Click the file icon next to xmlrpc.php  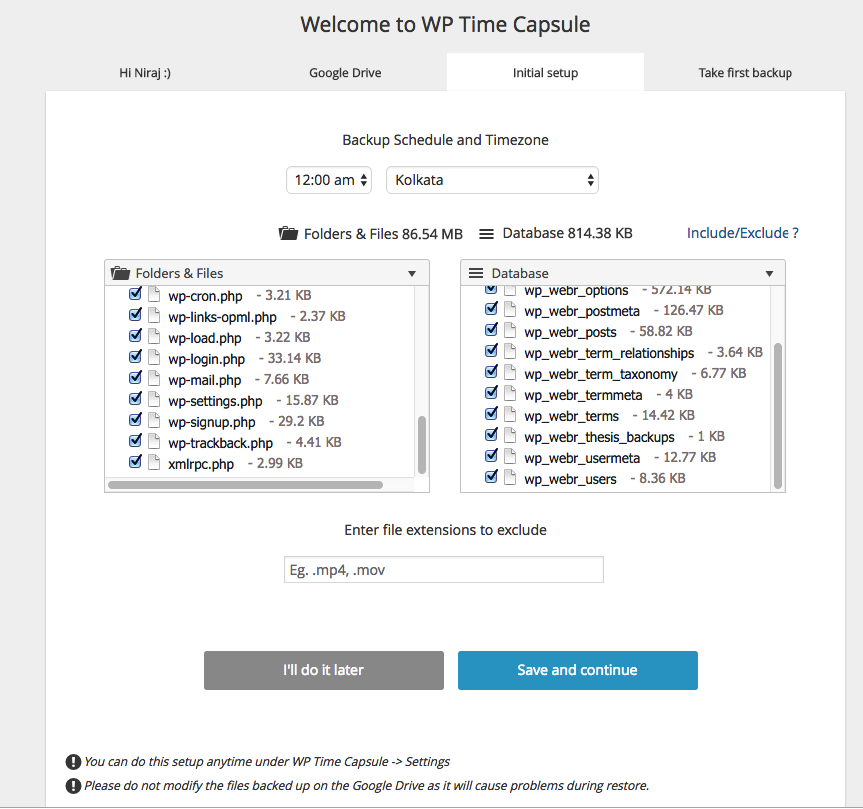click(x=154, y=462)
